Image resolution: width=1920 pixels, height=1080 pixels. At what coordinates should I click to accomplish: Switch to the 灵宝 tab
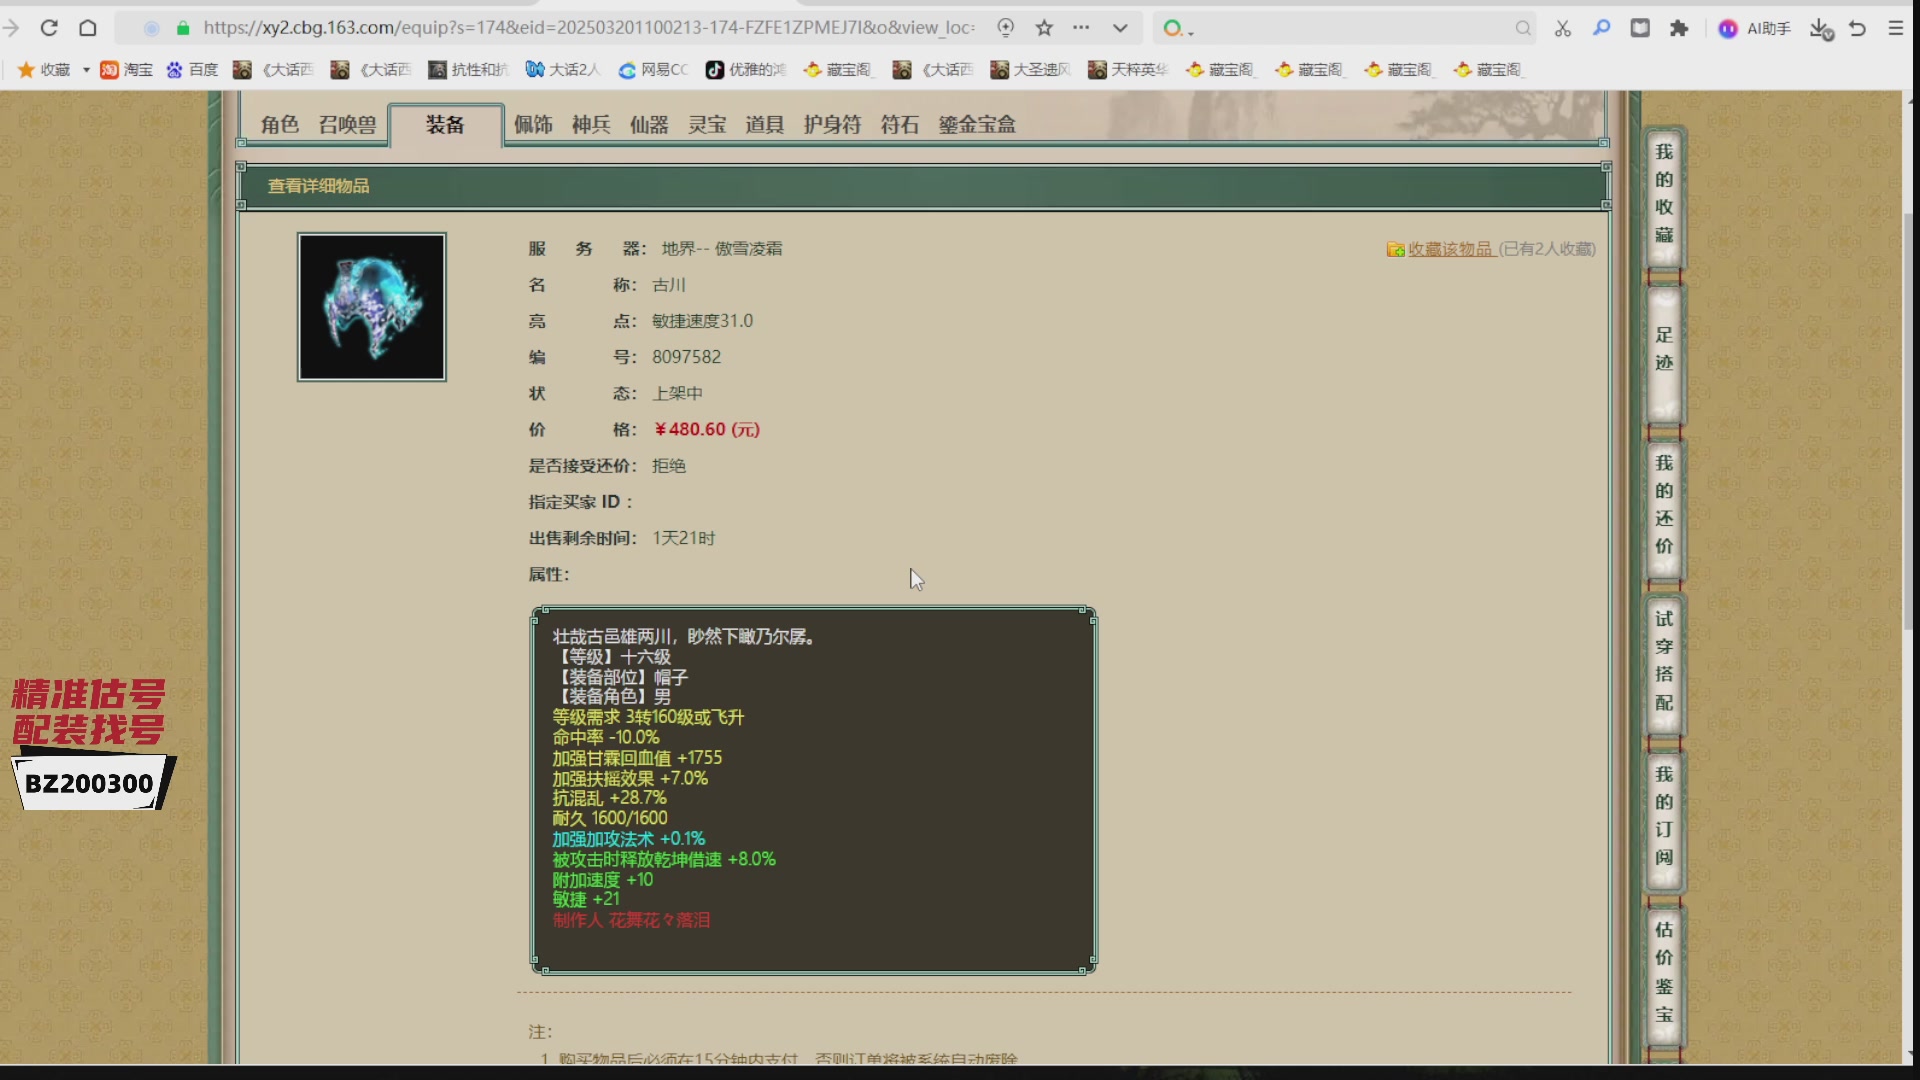pos(707,124)
